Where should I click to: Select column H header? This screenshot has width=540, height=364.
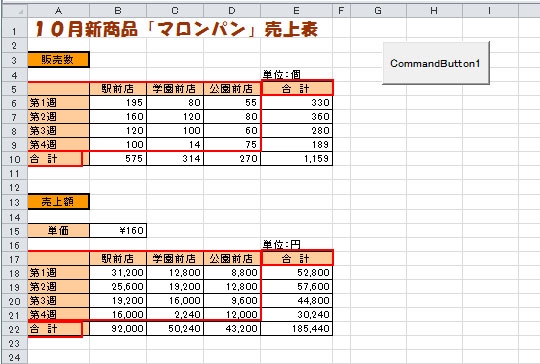pyautogui.click(x=434, y=11)
